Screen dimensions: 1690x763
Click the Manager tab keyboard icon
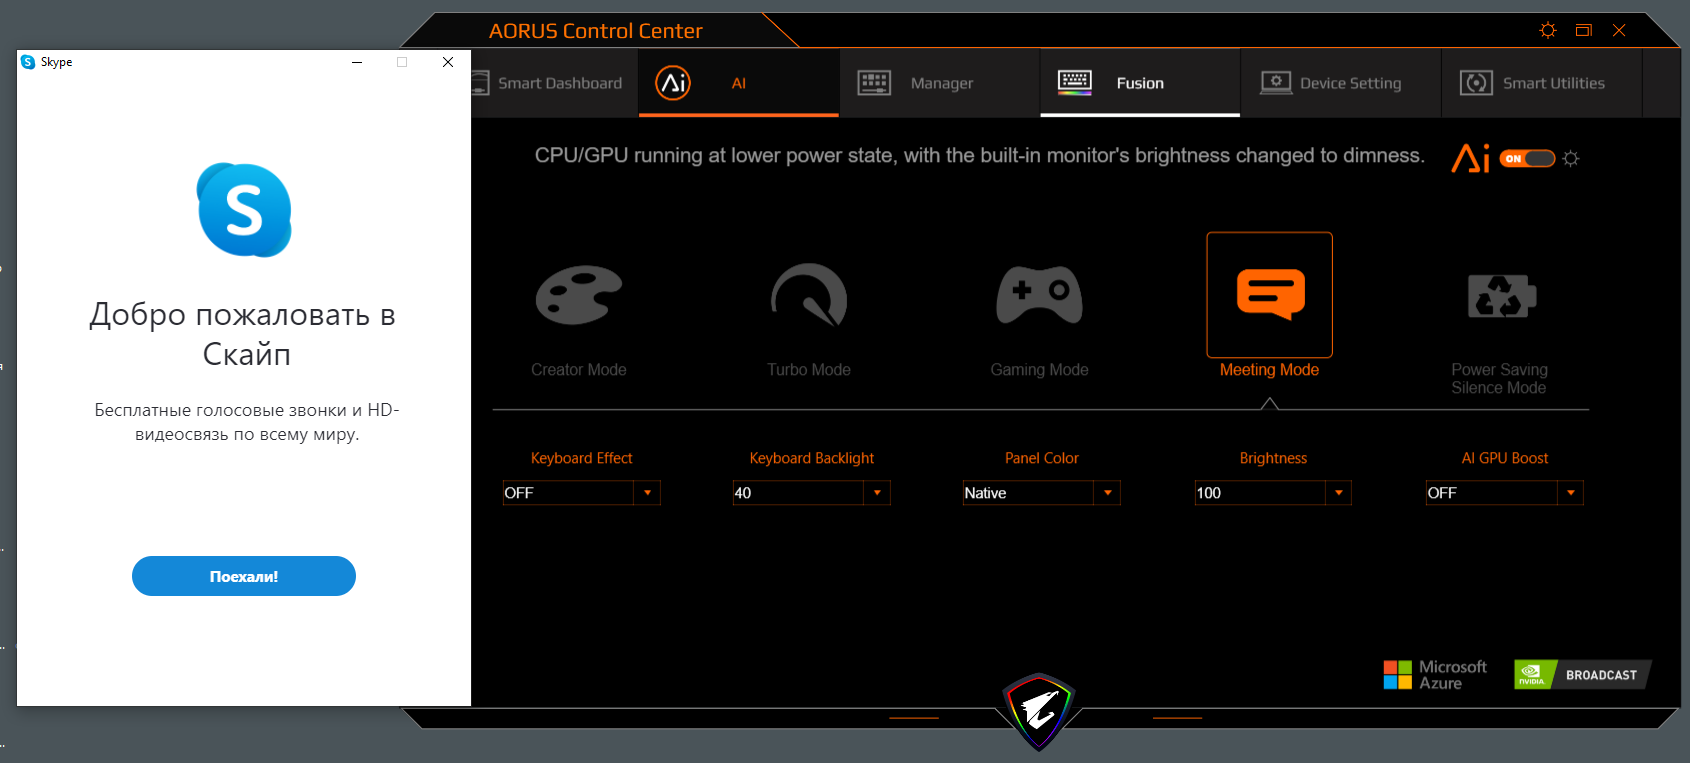(874, 83)
